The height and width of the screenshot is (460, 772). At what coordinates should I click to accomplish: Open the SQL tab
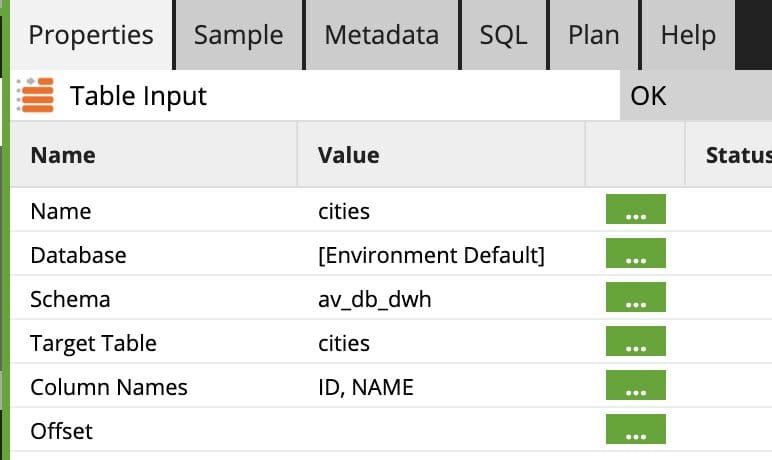tap(503, 36)
